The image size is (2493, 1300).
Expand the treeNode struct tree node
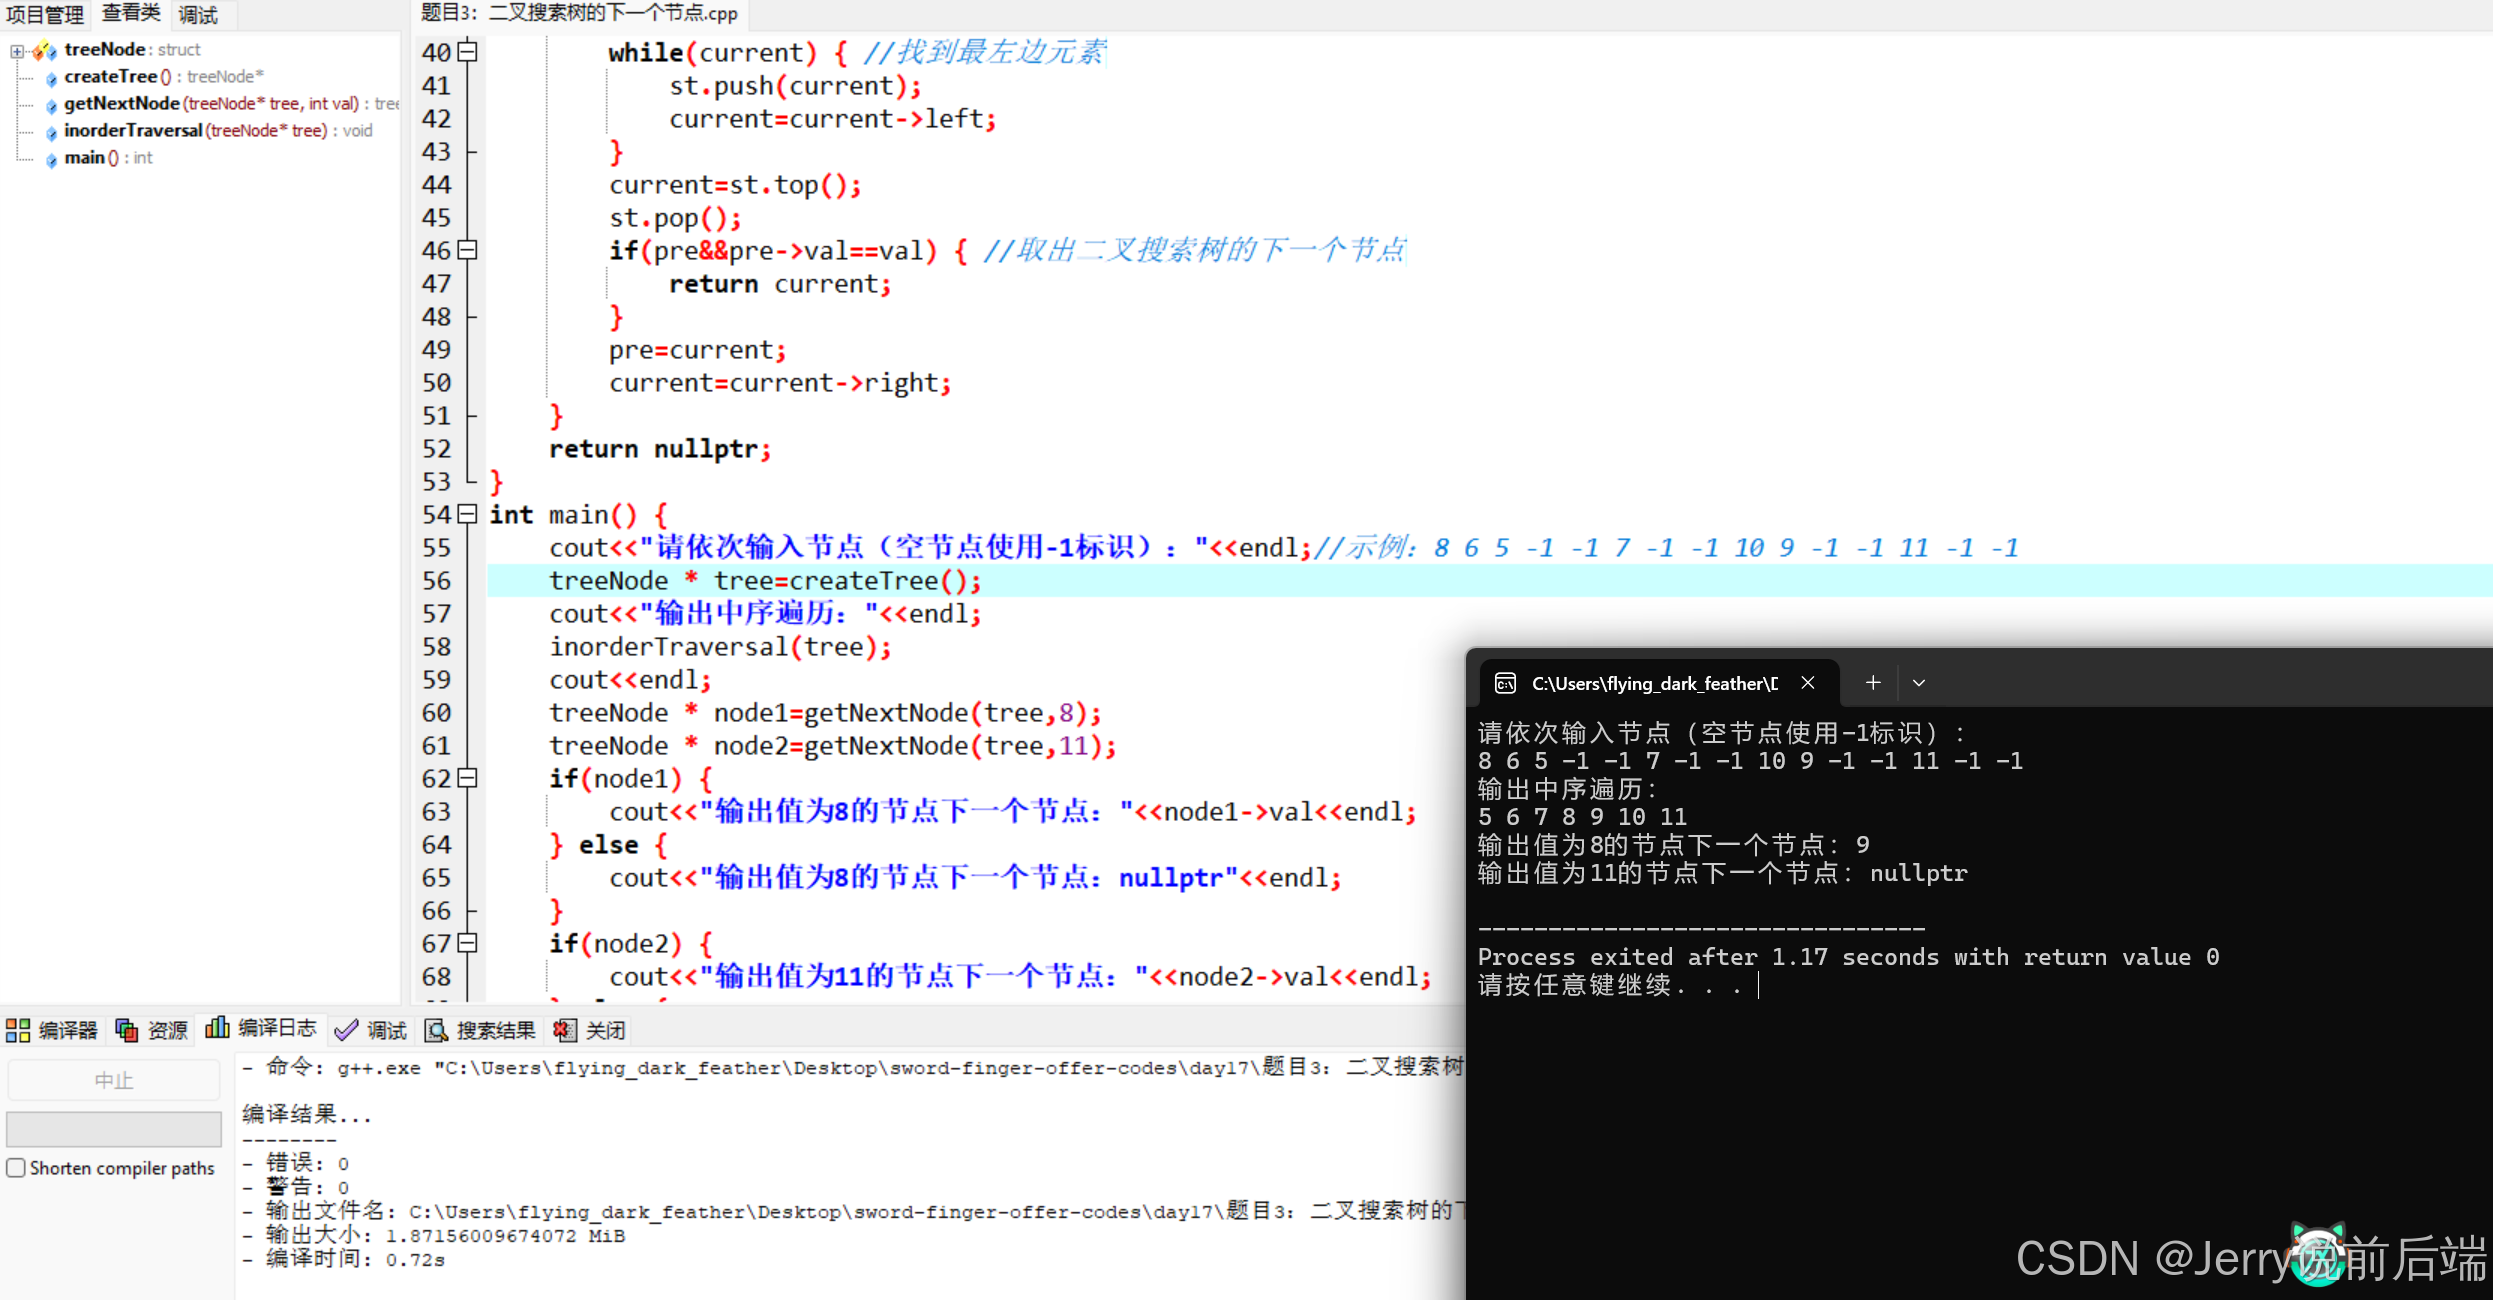click(17, 50)
